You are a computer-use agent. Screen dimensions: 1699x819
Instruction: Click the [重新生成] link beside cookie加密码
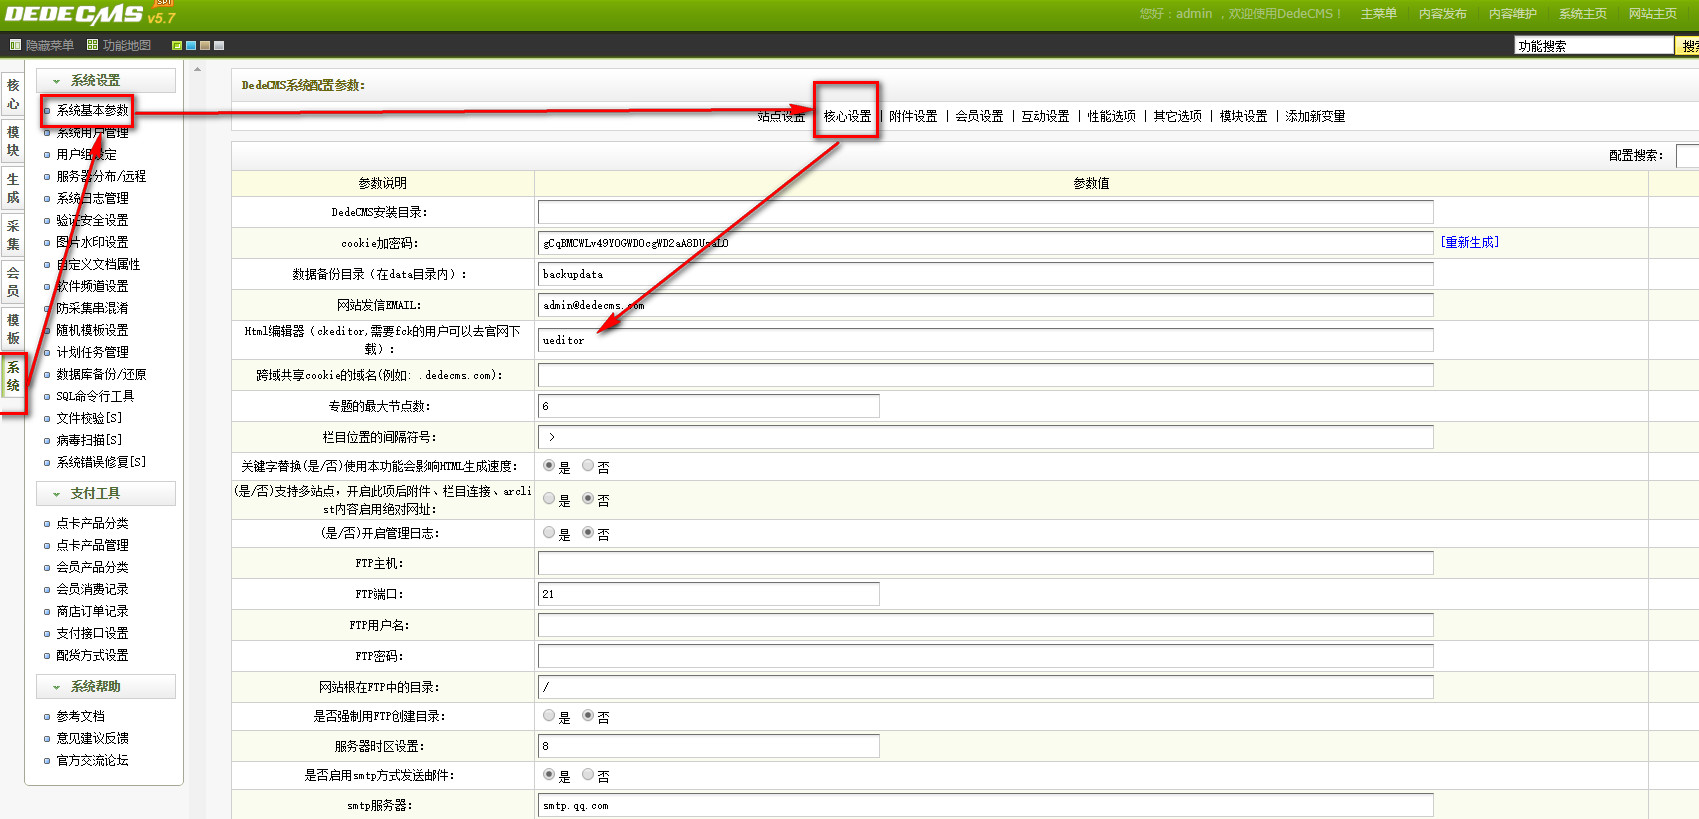(1469, 242)
